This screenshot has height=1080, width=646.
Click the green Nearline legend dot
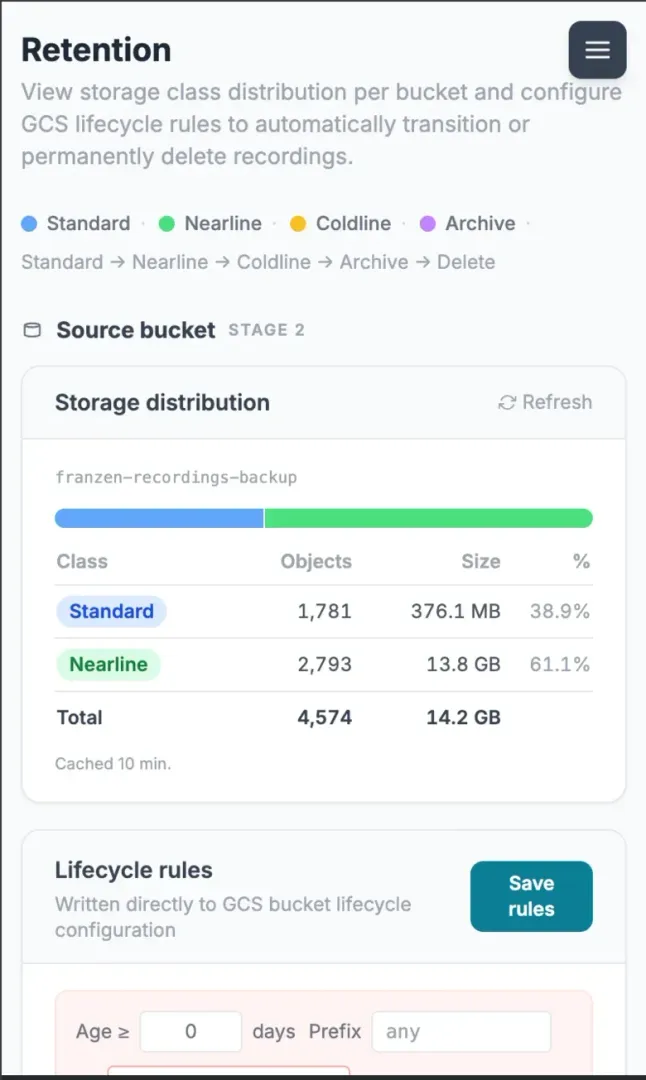point(167,223)
